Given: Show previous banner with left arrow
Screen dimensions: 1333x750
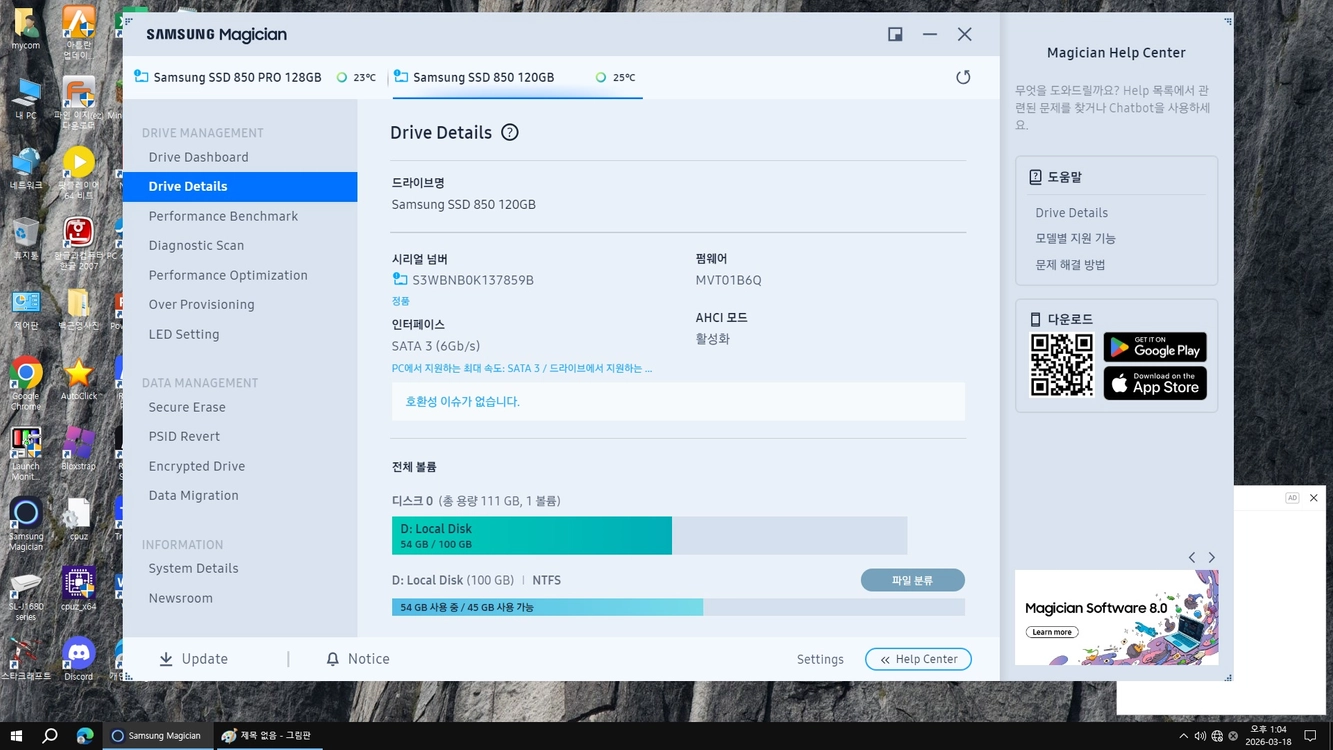Looking at the screenshot, I should [x=1192, y=557].
